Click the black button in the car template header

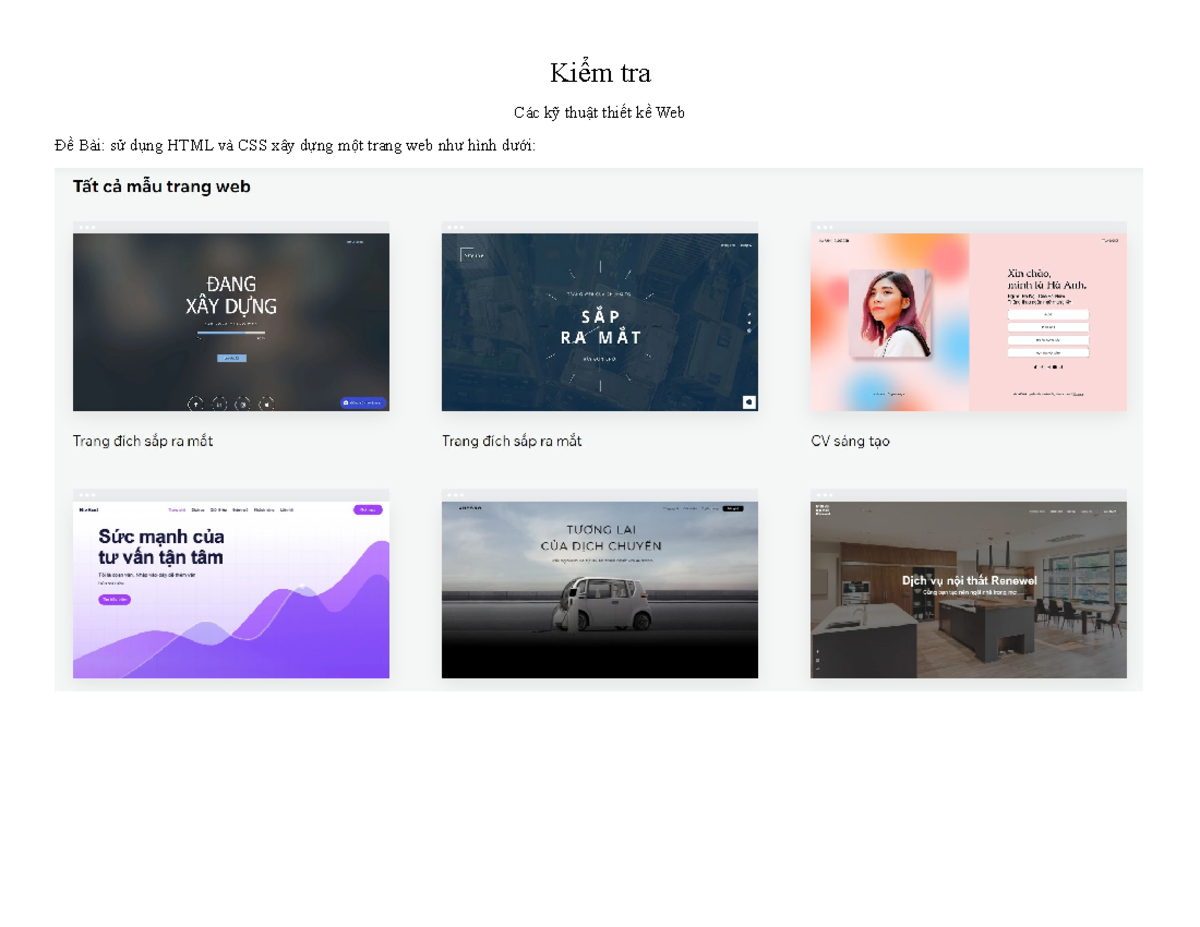734,509
